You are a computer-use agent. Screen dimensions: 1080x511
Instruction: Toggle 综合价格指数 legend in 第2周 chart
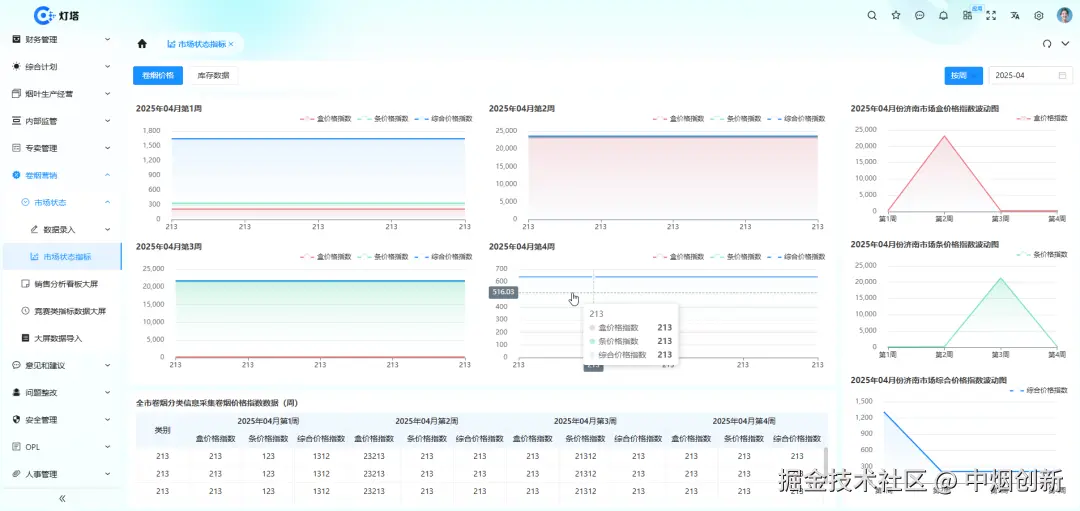[797, 118]
